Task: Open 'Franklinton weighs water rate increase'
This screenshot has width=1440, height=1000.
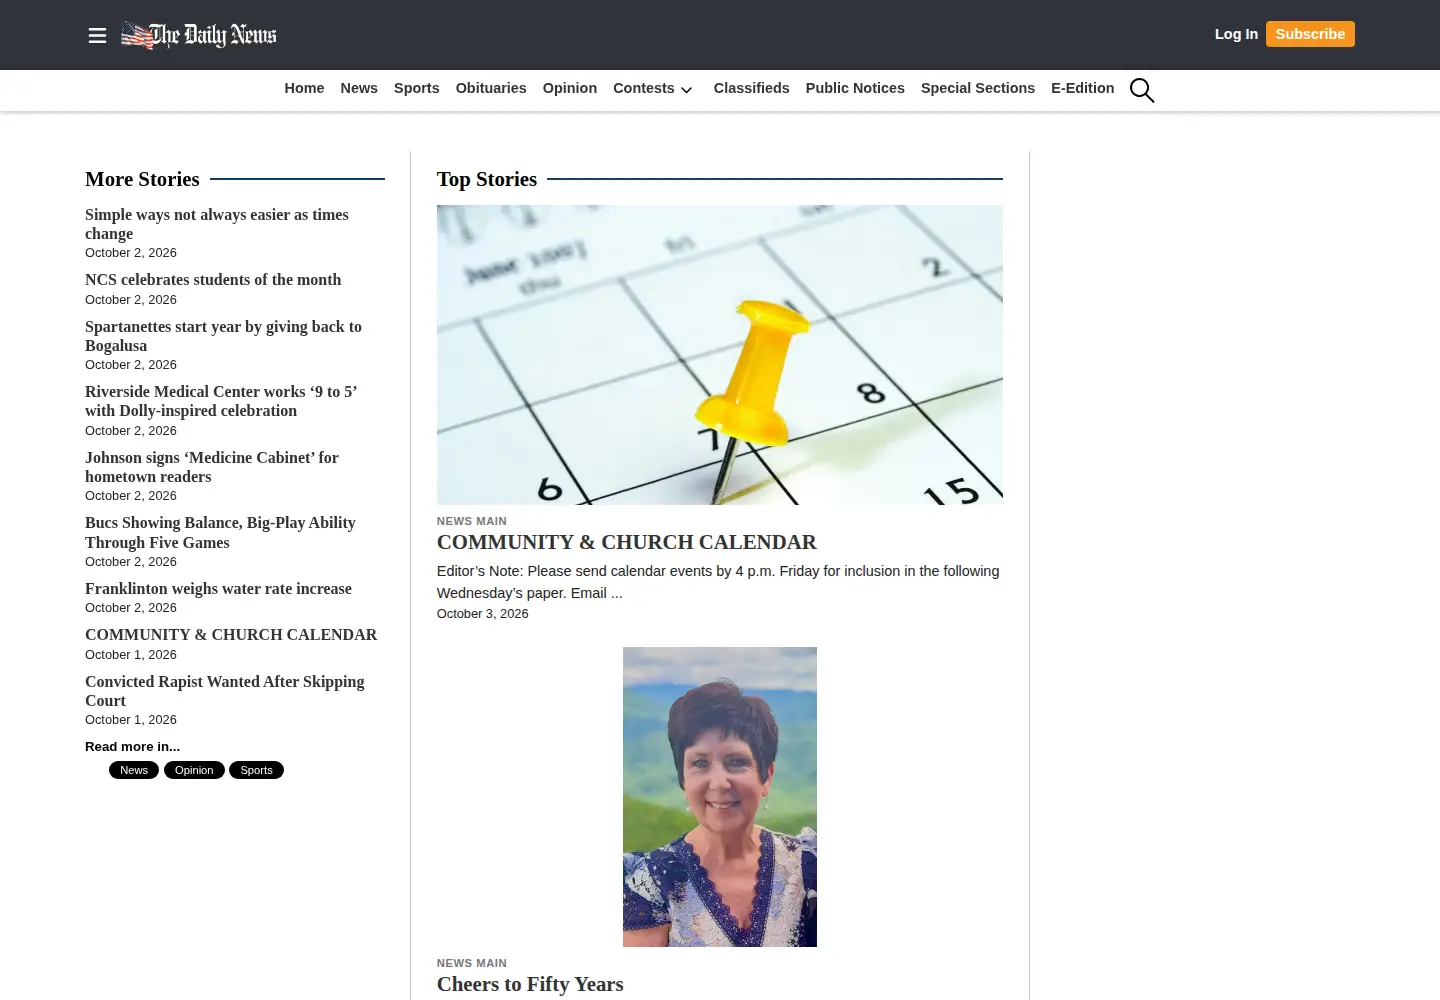Action: (x=218, y=589)
